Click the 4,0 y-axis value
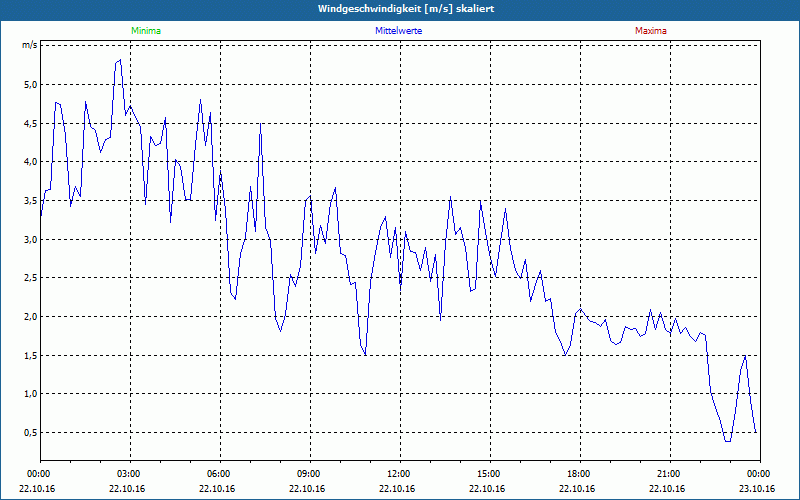800x500 pixels. pyautogui.click(x=31, y=162)
